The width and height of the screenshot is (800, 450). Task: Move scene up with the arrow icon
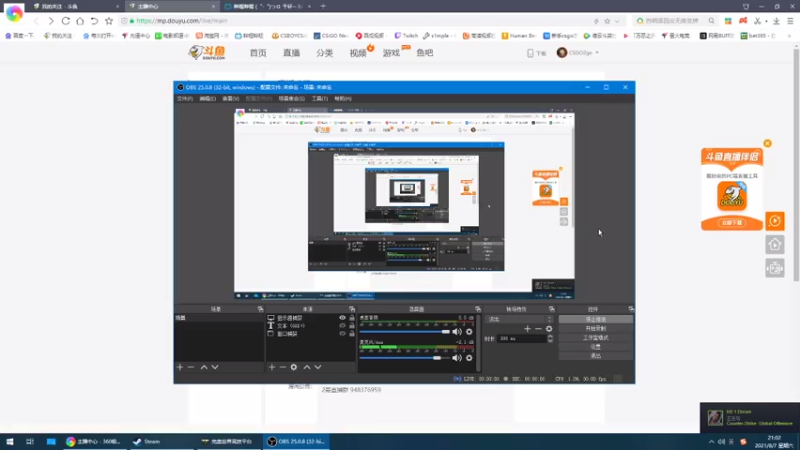204,367
